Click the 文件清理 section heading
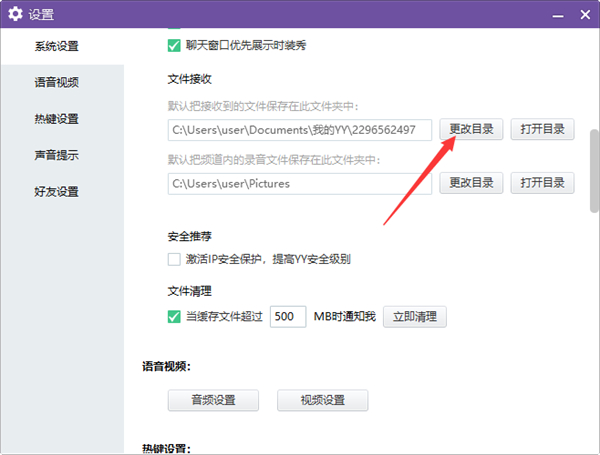 point(189,291)
